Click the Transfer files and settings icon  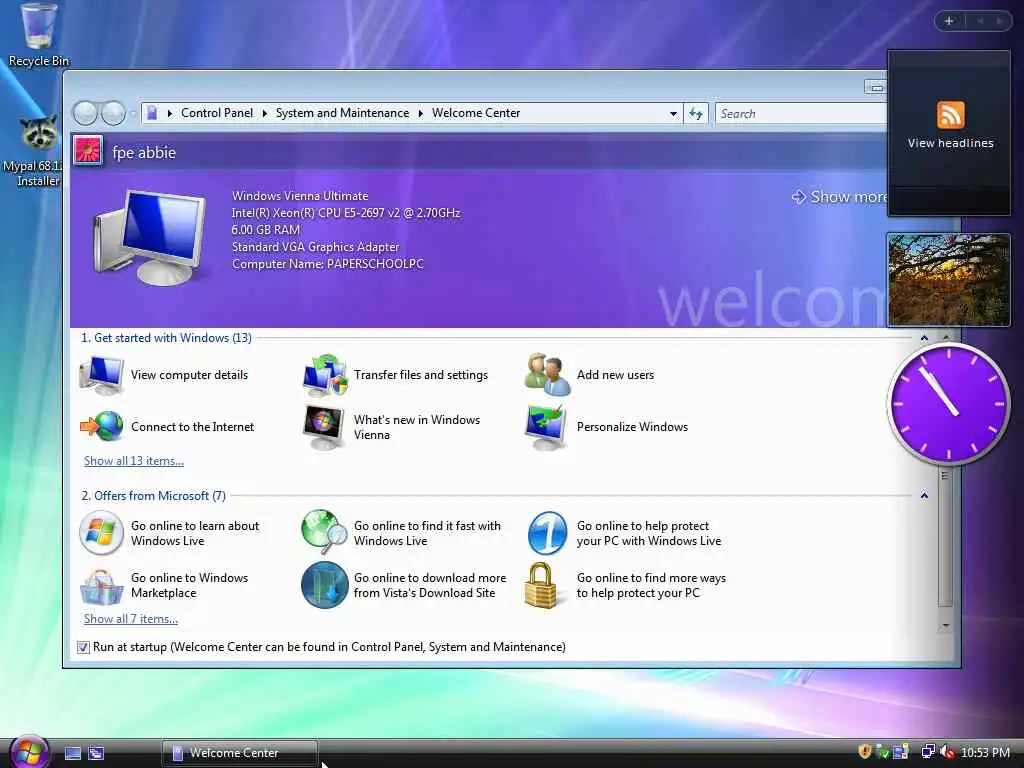325,375
